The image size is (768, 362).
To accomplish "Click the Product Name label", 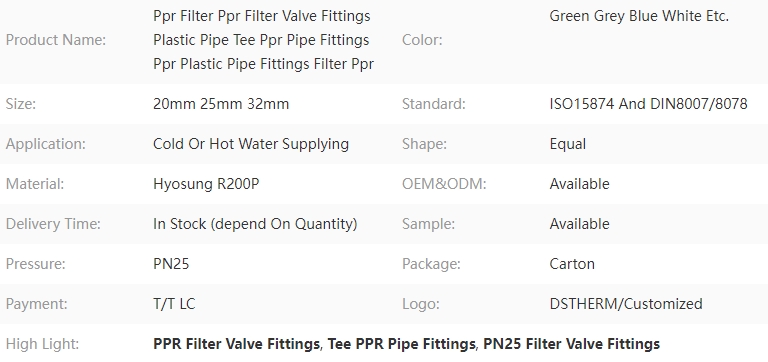I will pyautogui.click(x=56, y=40).
